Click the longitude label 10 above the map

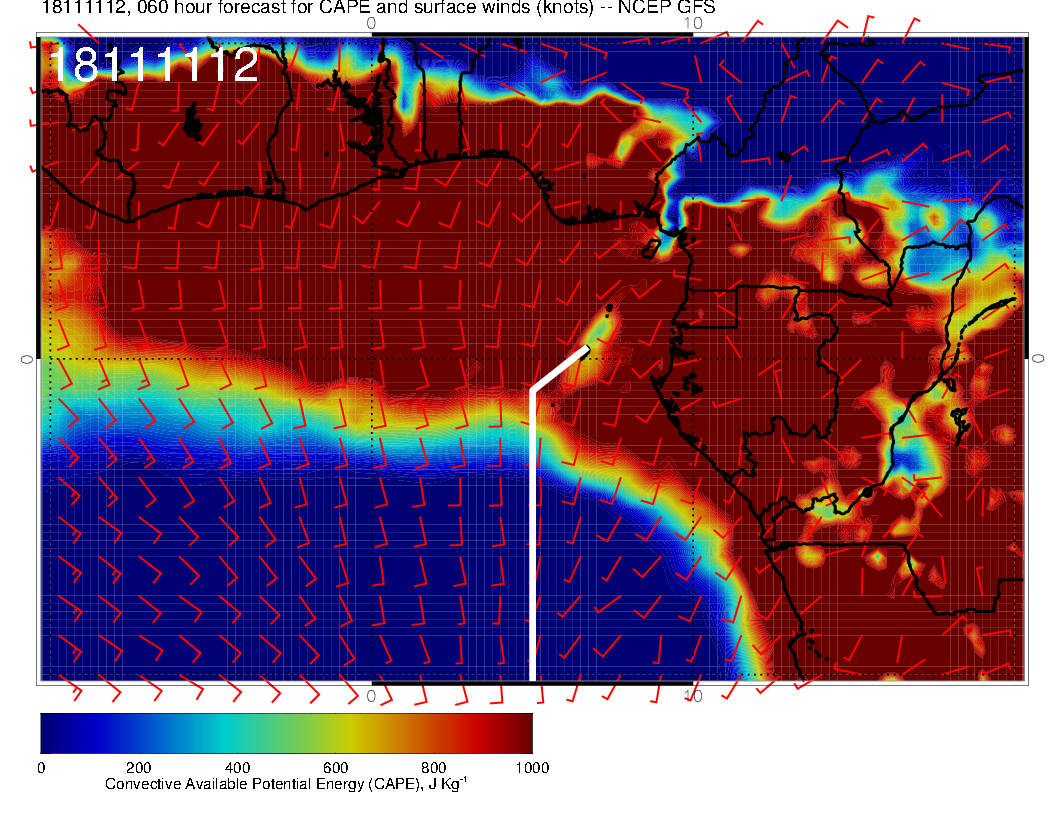pos(693,24)
